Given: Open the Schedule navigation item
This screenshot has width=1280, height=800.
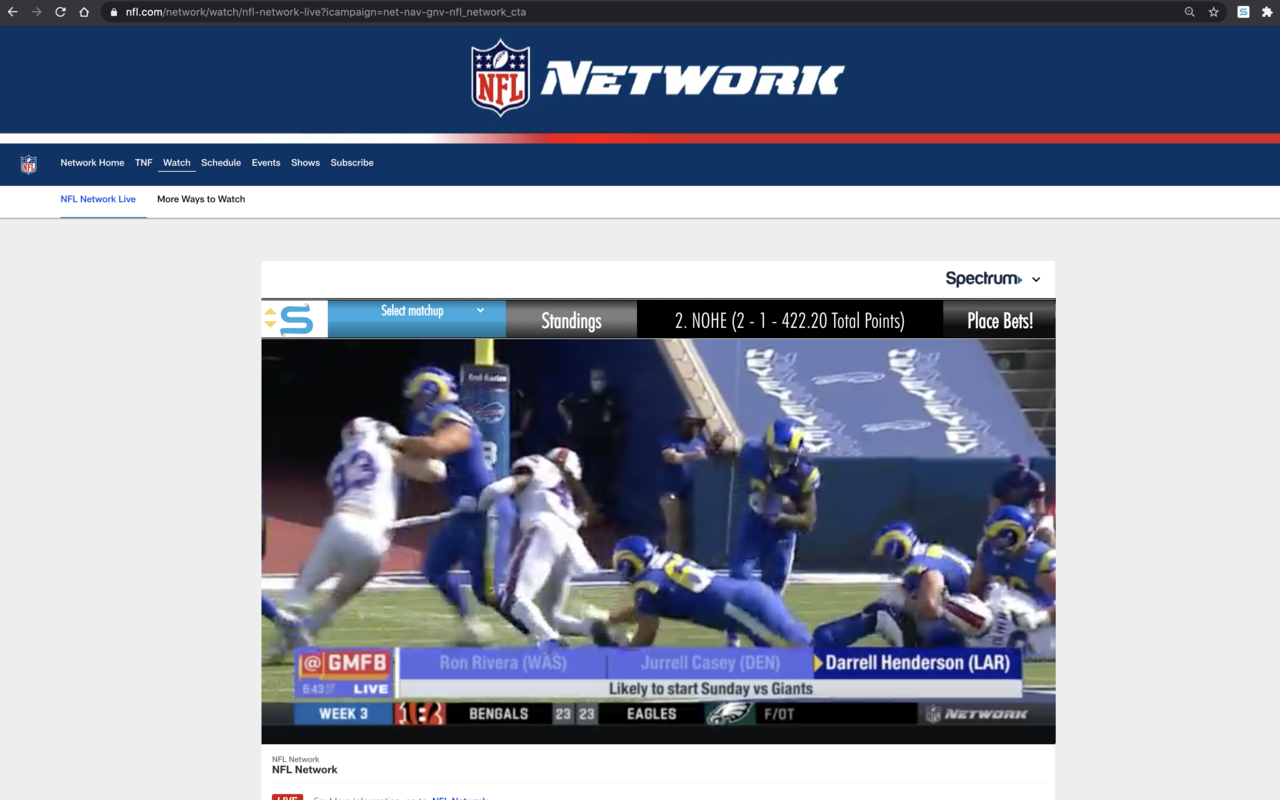Looking at the screenshot, I should click(x=221, y=163).
